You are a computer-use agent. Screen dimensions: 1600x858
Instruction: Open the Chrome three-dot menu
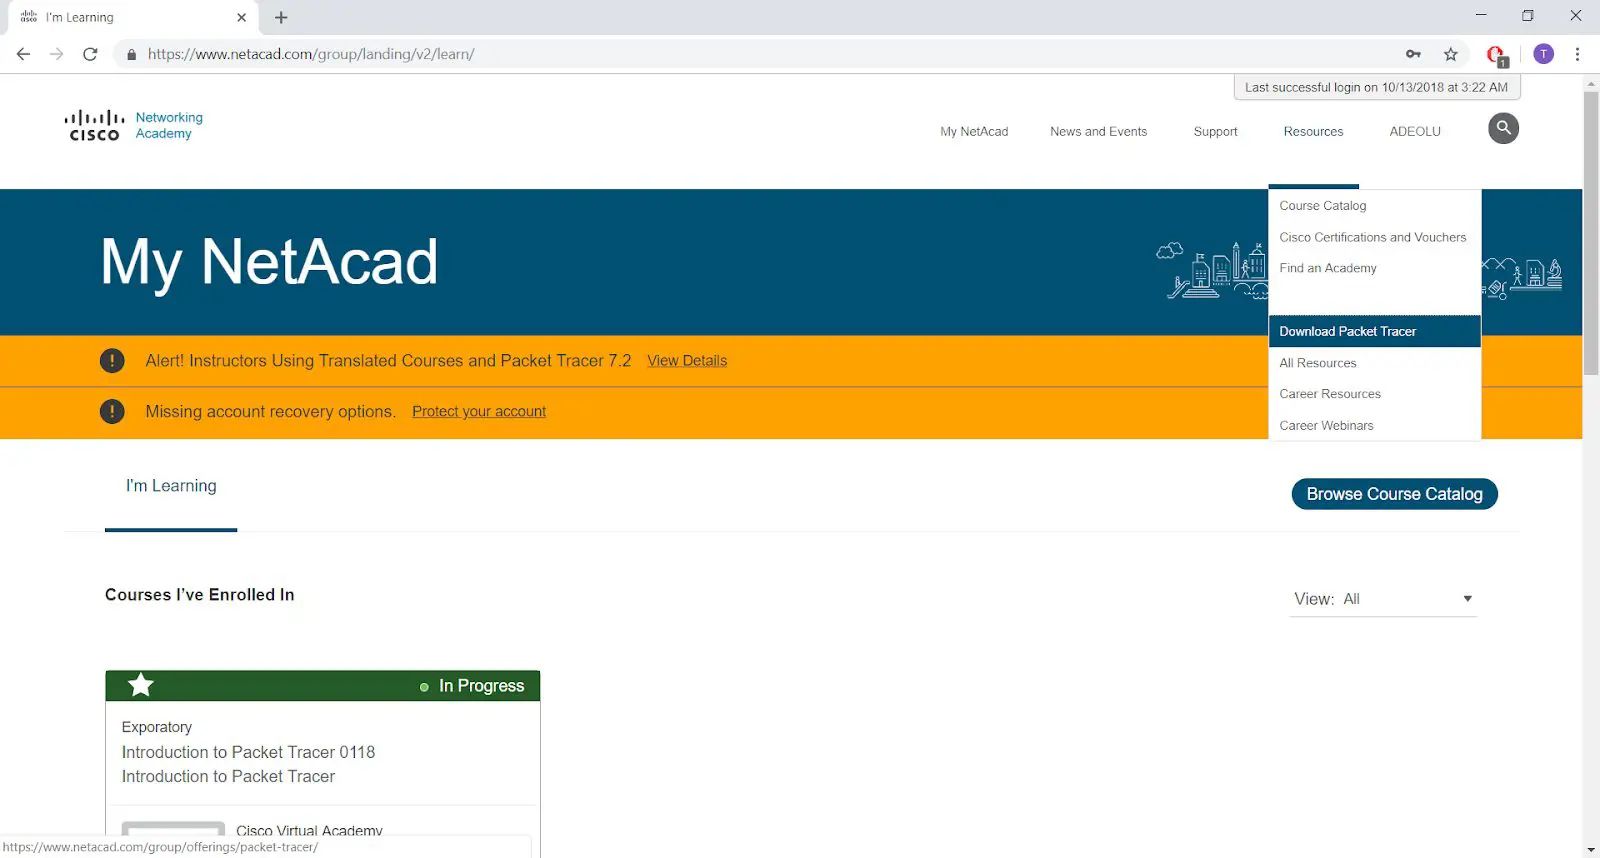(x=1577, y=54)
